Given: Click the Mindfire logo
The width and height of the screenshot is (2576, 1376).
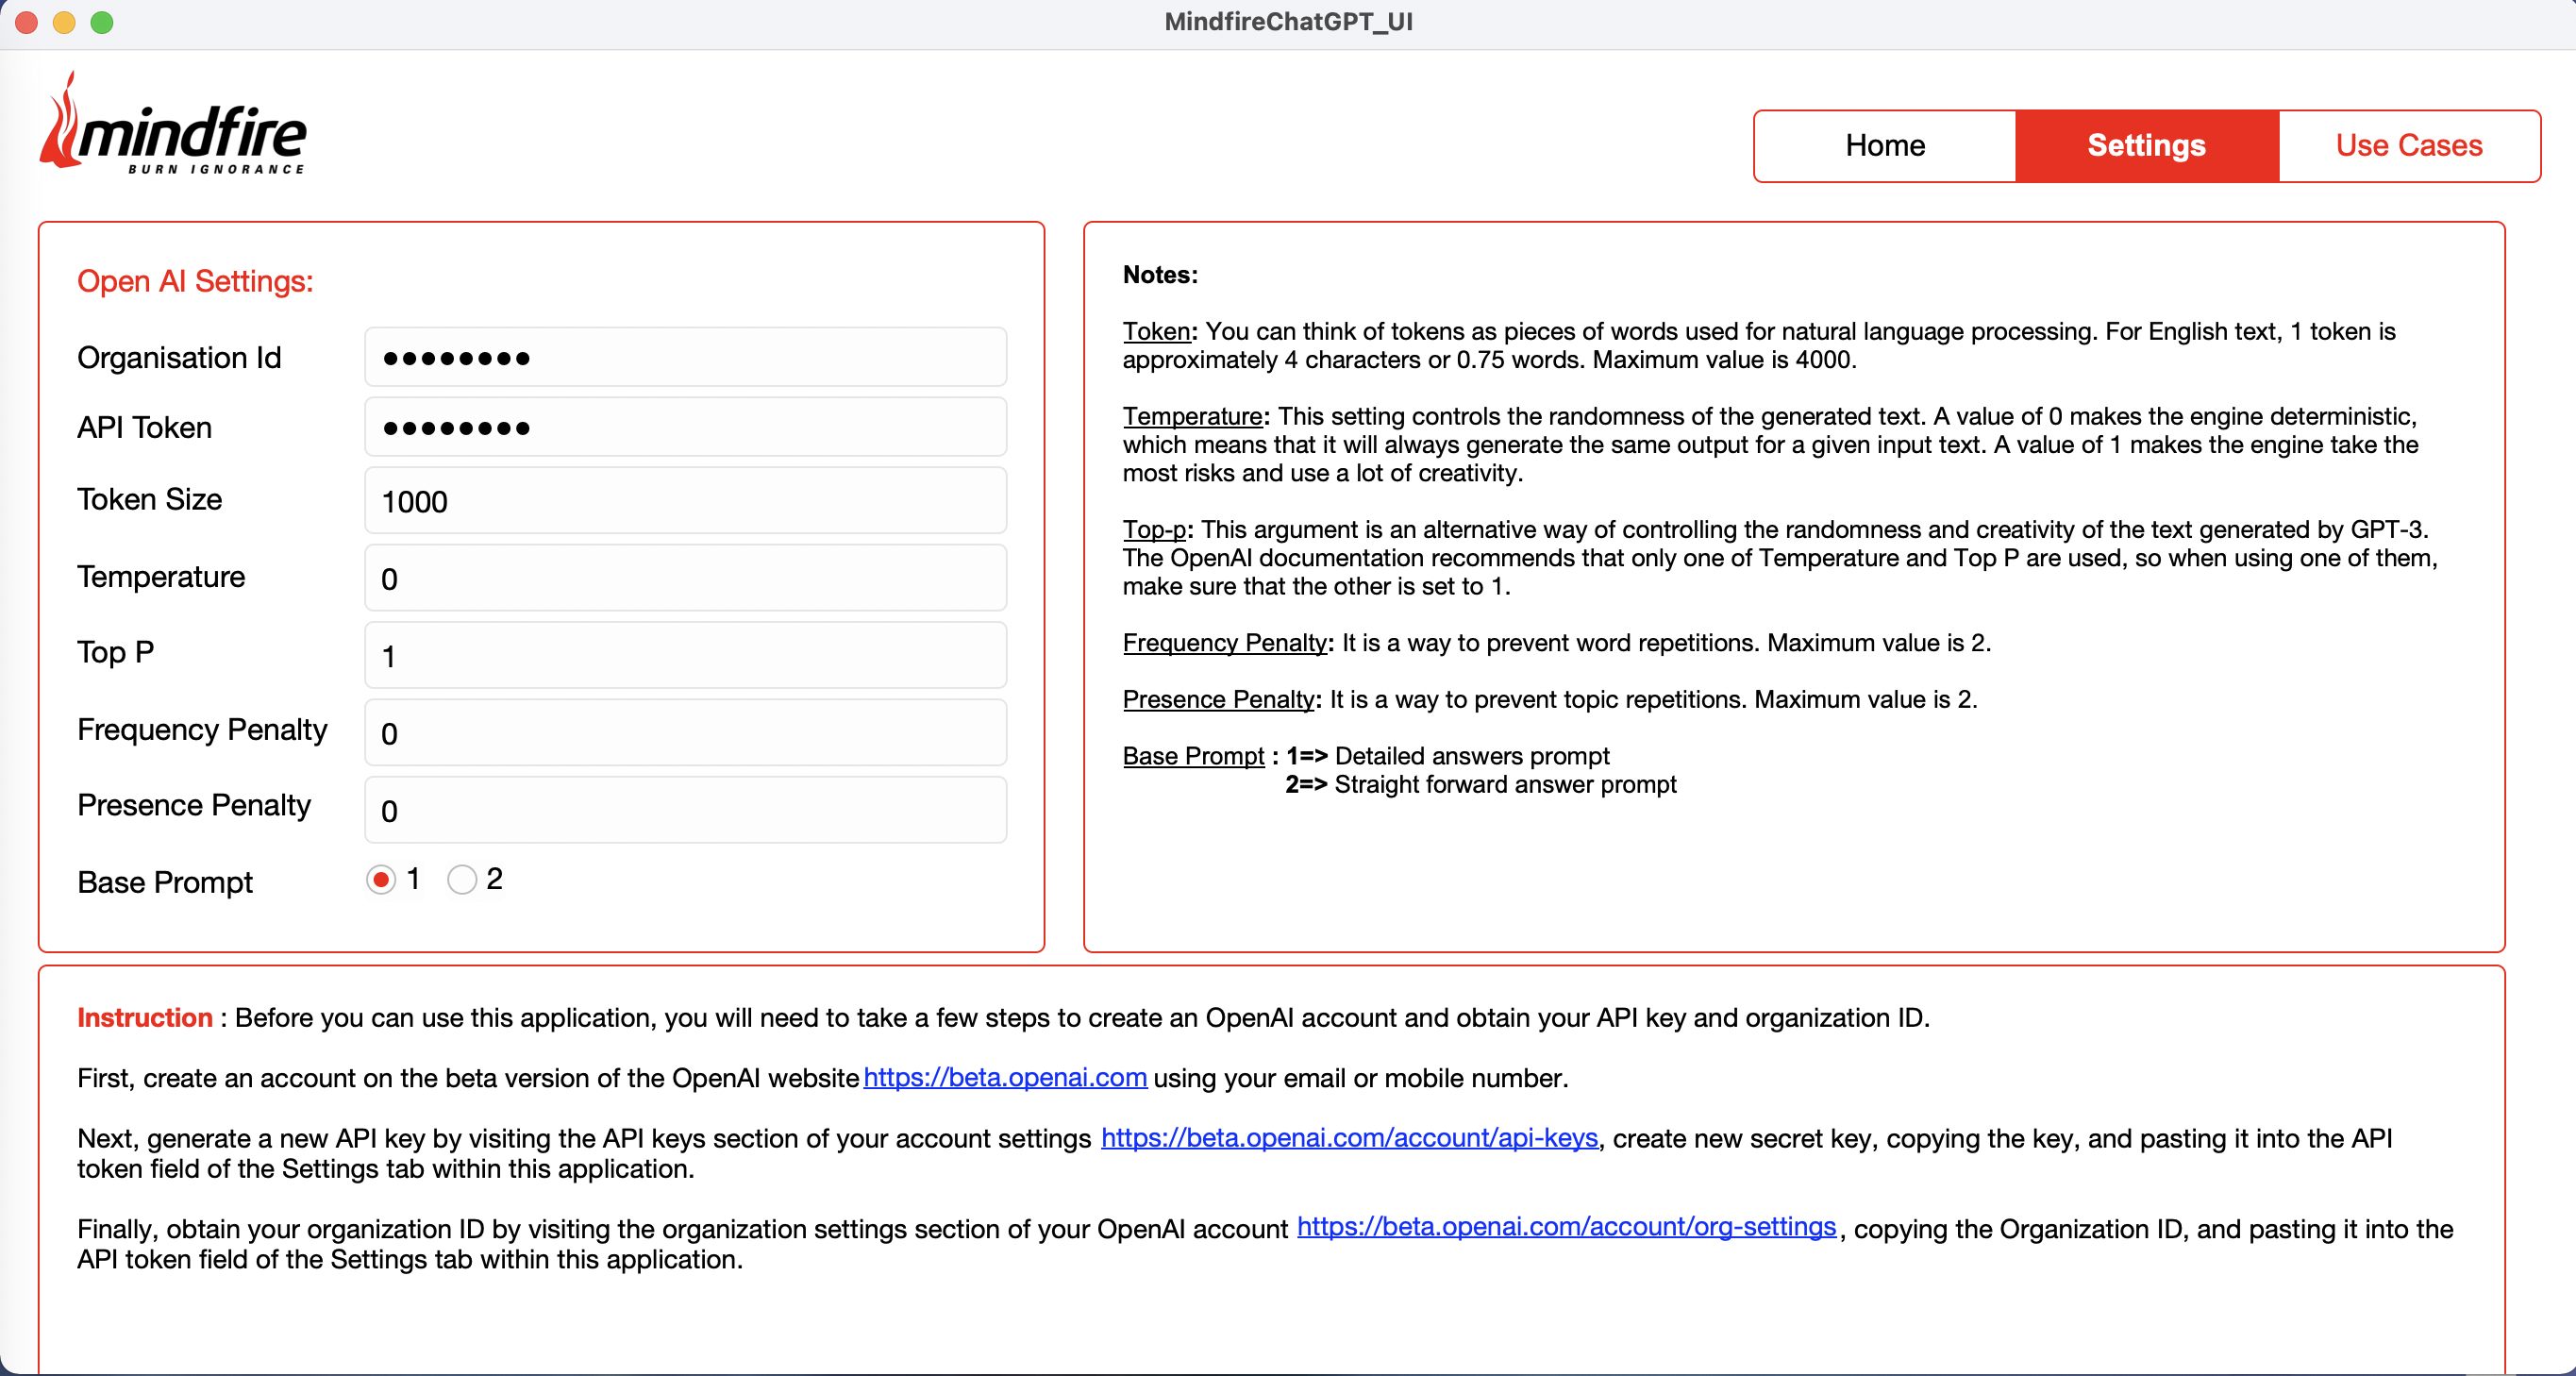Looking at the screenshot, I should [x=173, y=125].
